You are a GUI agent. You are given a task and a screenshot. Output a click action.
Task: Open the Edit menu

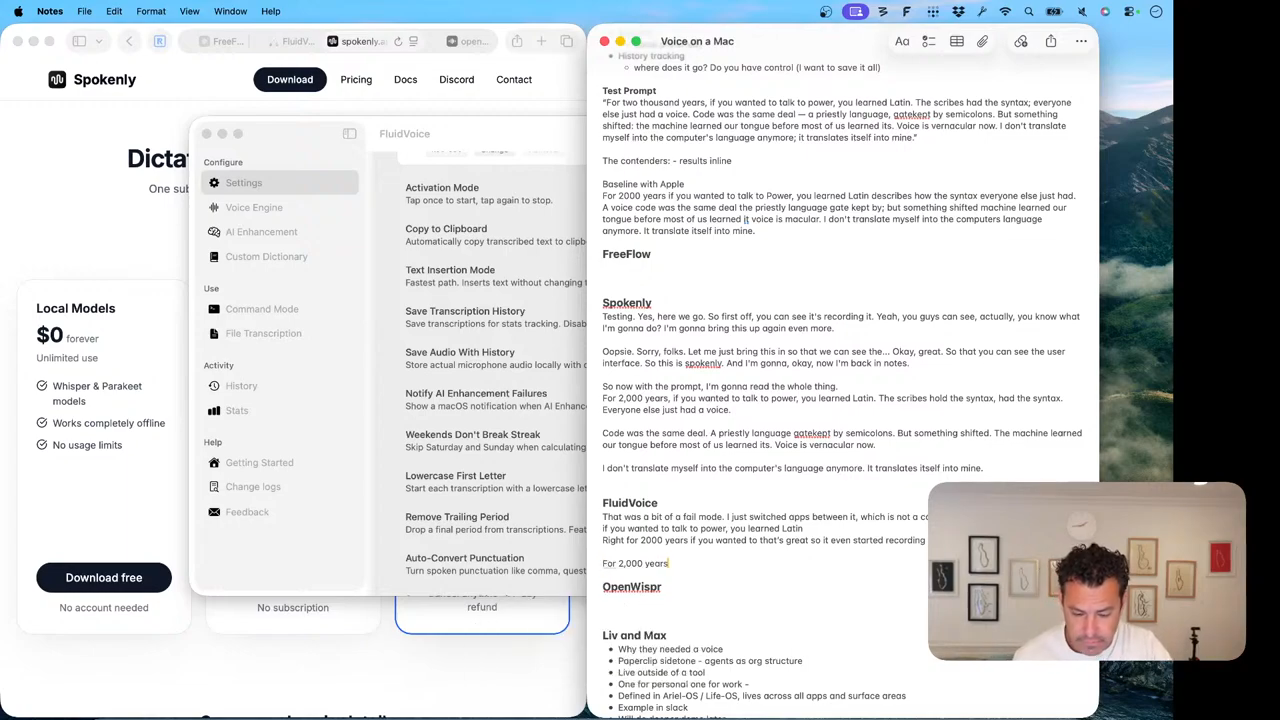pyautogui.click(x=114, y=11)
